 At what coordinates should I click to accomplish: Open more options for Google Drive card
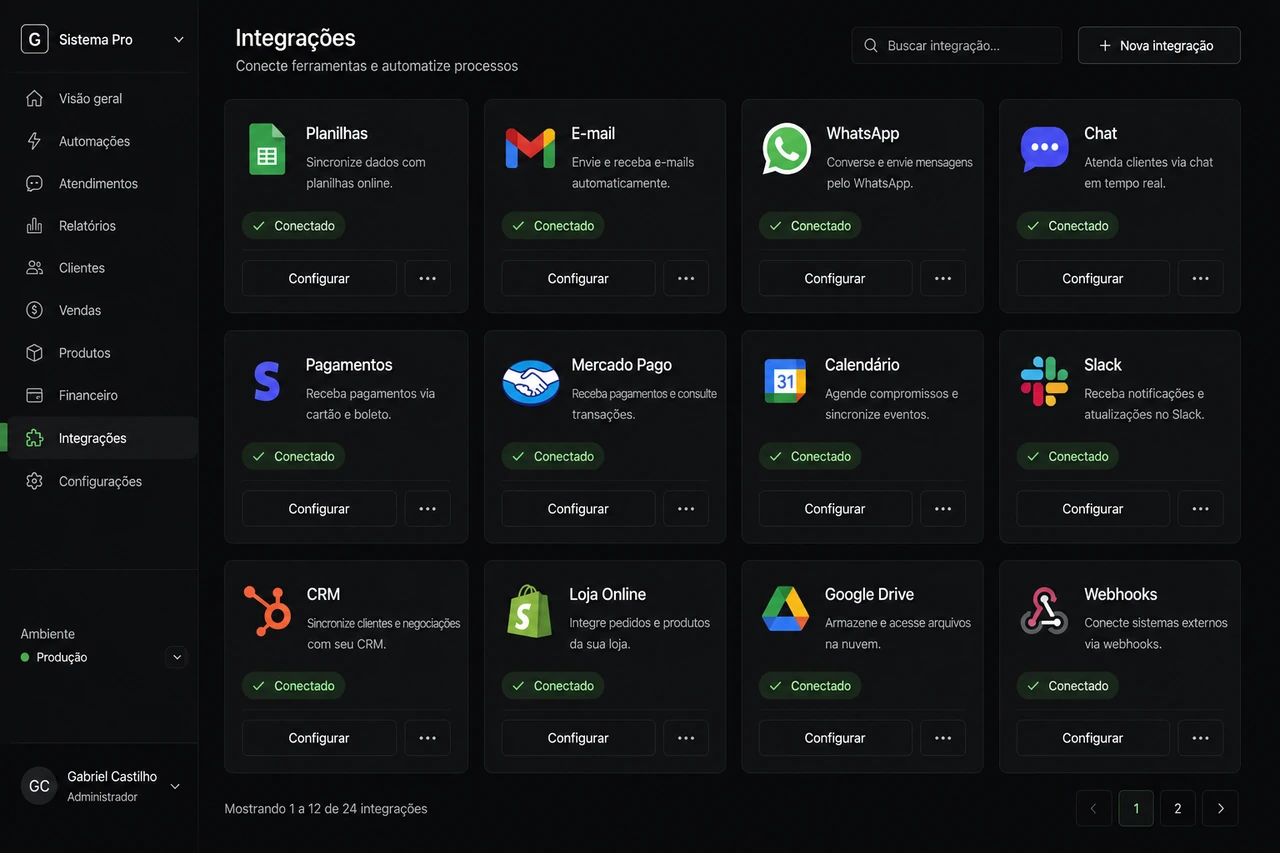click(943, 738)
